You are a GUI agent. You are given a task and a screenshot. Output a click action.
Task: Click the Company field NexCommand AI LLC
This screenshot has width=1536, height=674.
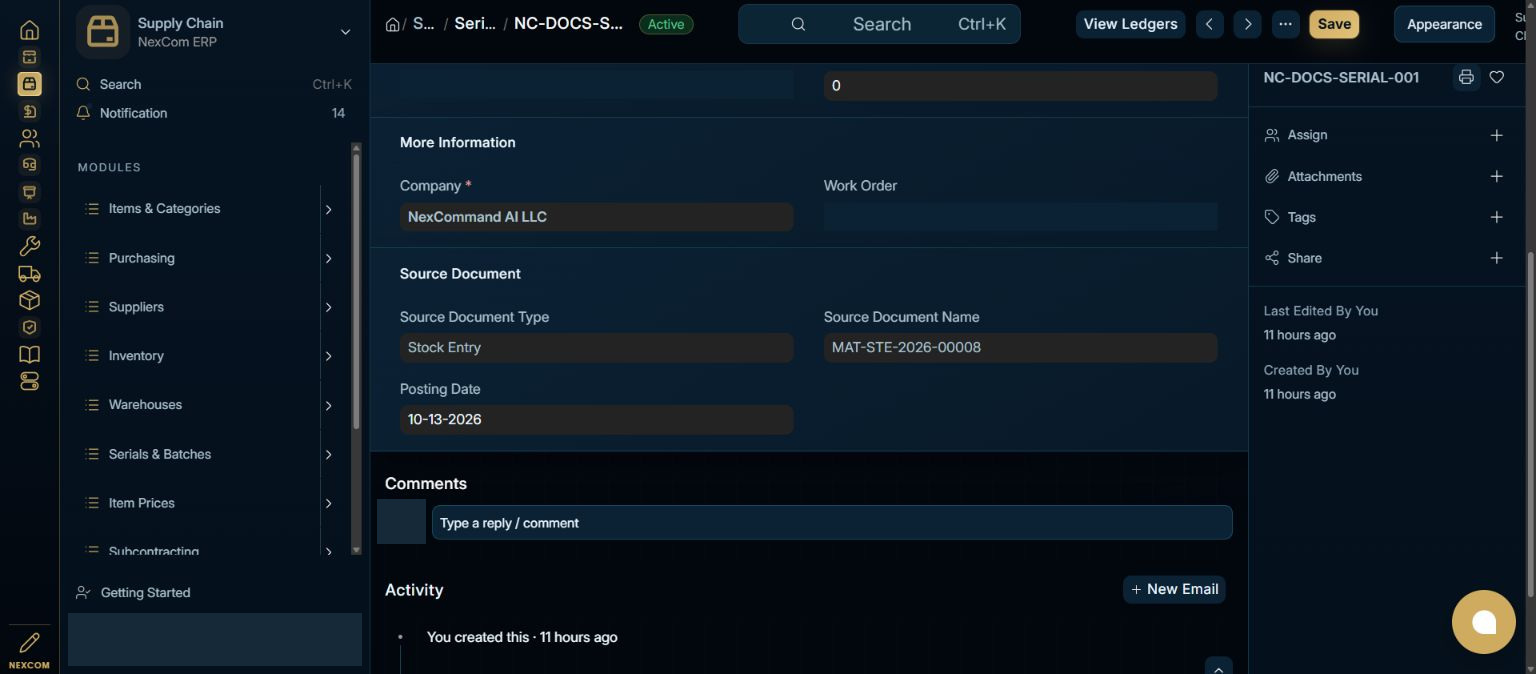point(596,216)
